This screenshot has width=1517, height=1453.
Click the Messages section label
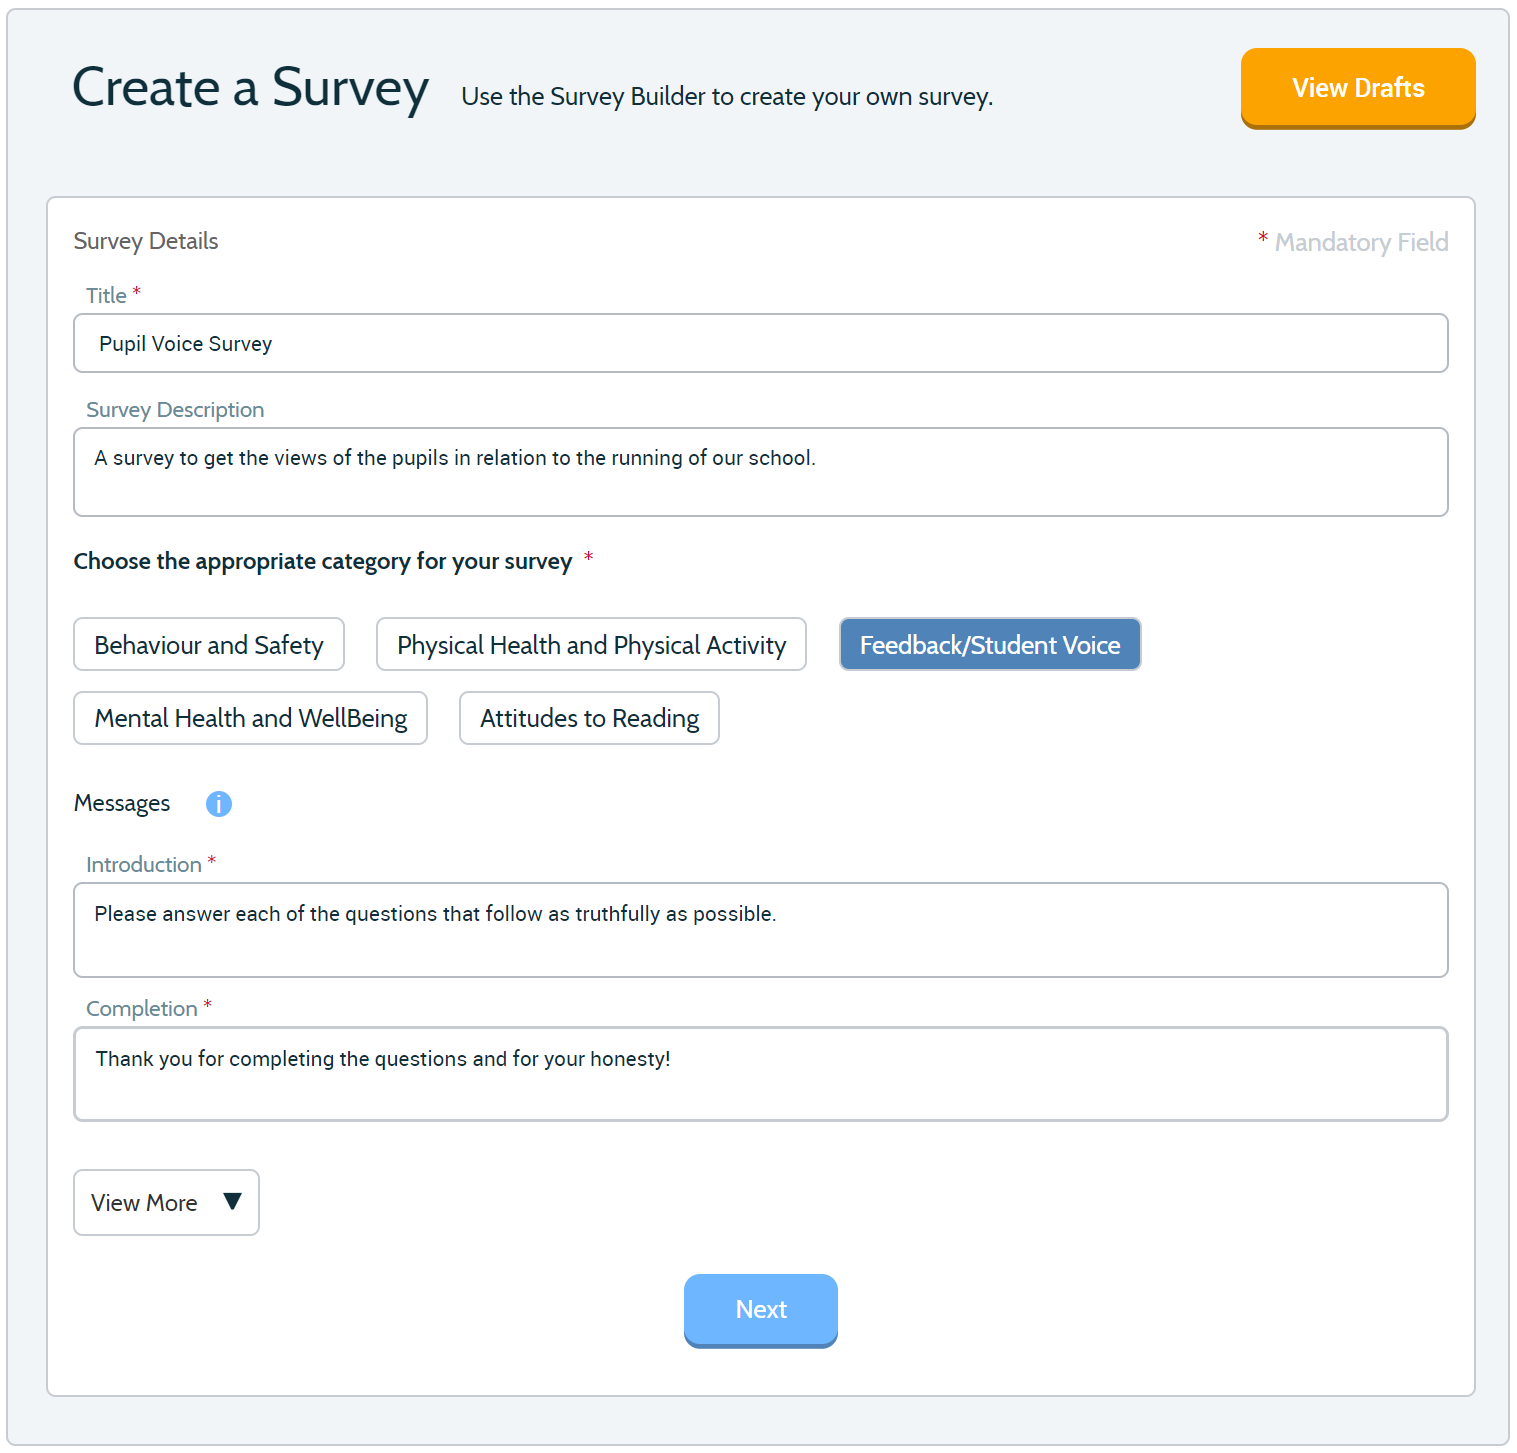coord(122,803)
